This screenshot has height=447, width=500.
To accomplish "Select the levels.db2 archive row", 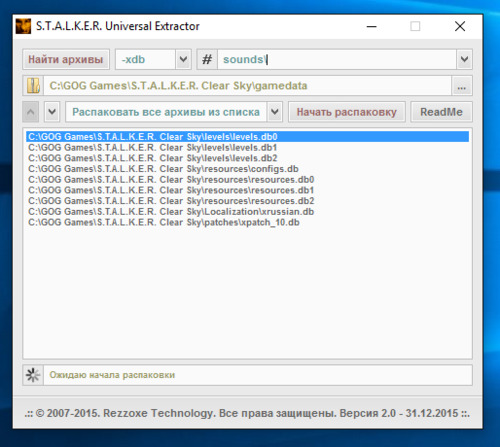I will point(248,158).
